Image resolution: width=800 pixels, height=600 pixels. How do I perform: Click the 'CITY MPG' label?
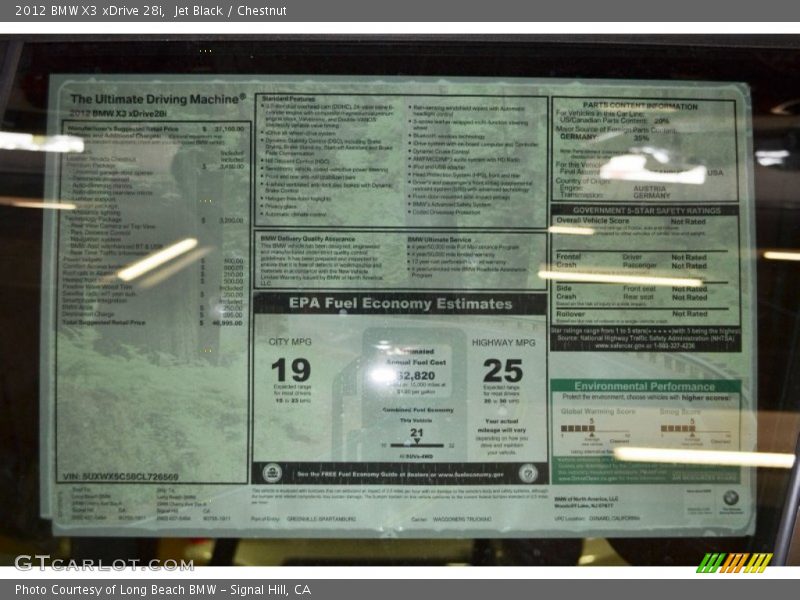tap(290, 342)
